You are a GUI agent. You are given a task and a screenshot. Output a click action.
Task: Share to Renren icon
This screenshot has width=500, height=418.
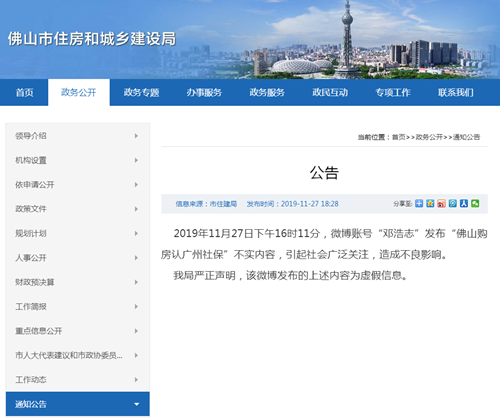[464, 203]
